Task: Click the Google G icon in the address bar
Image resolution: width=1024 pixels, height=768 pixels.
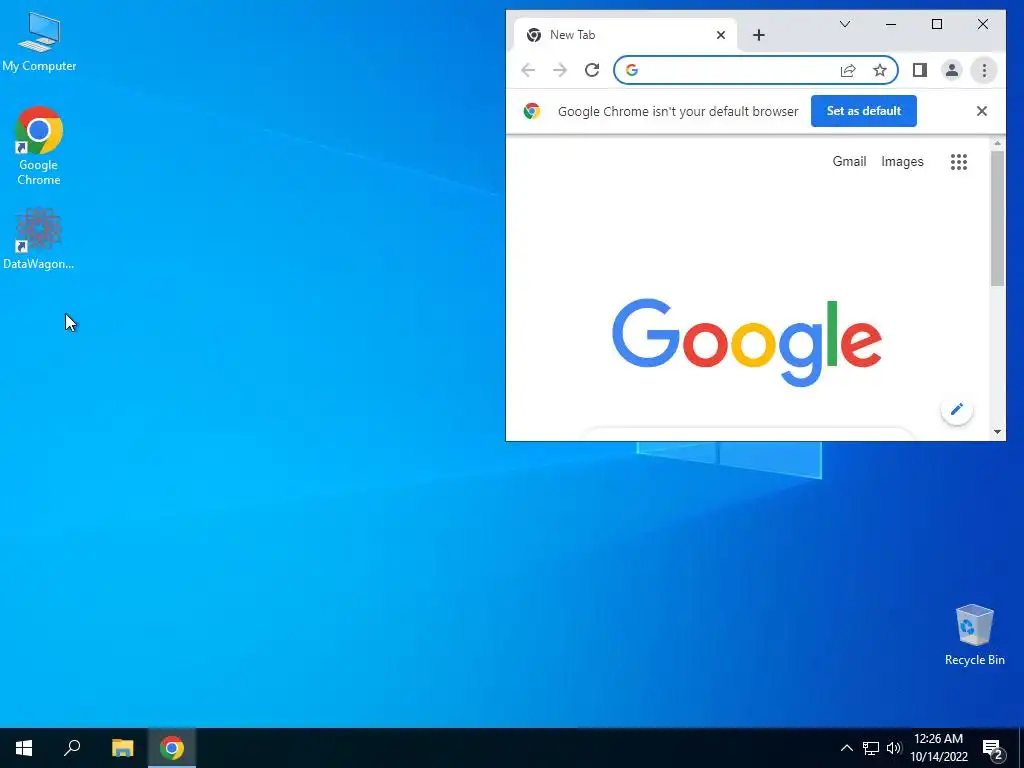Action: coord(632,70)
